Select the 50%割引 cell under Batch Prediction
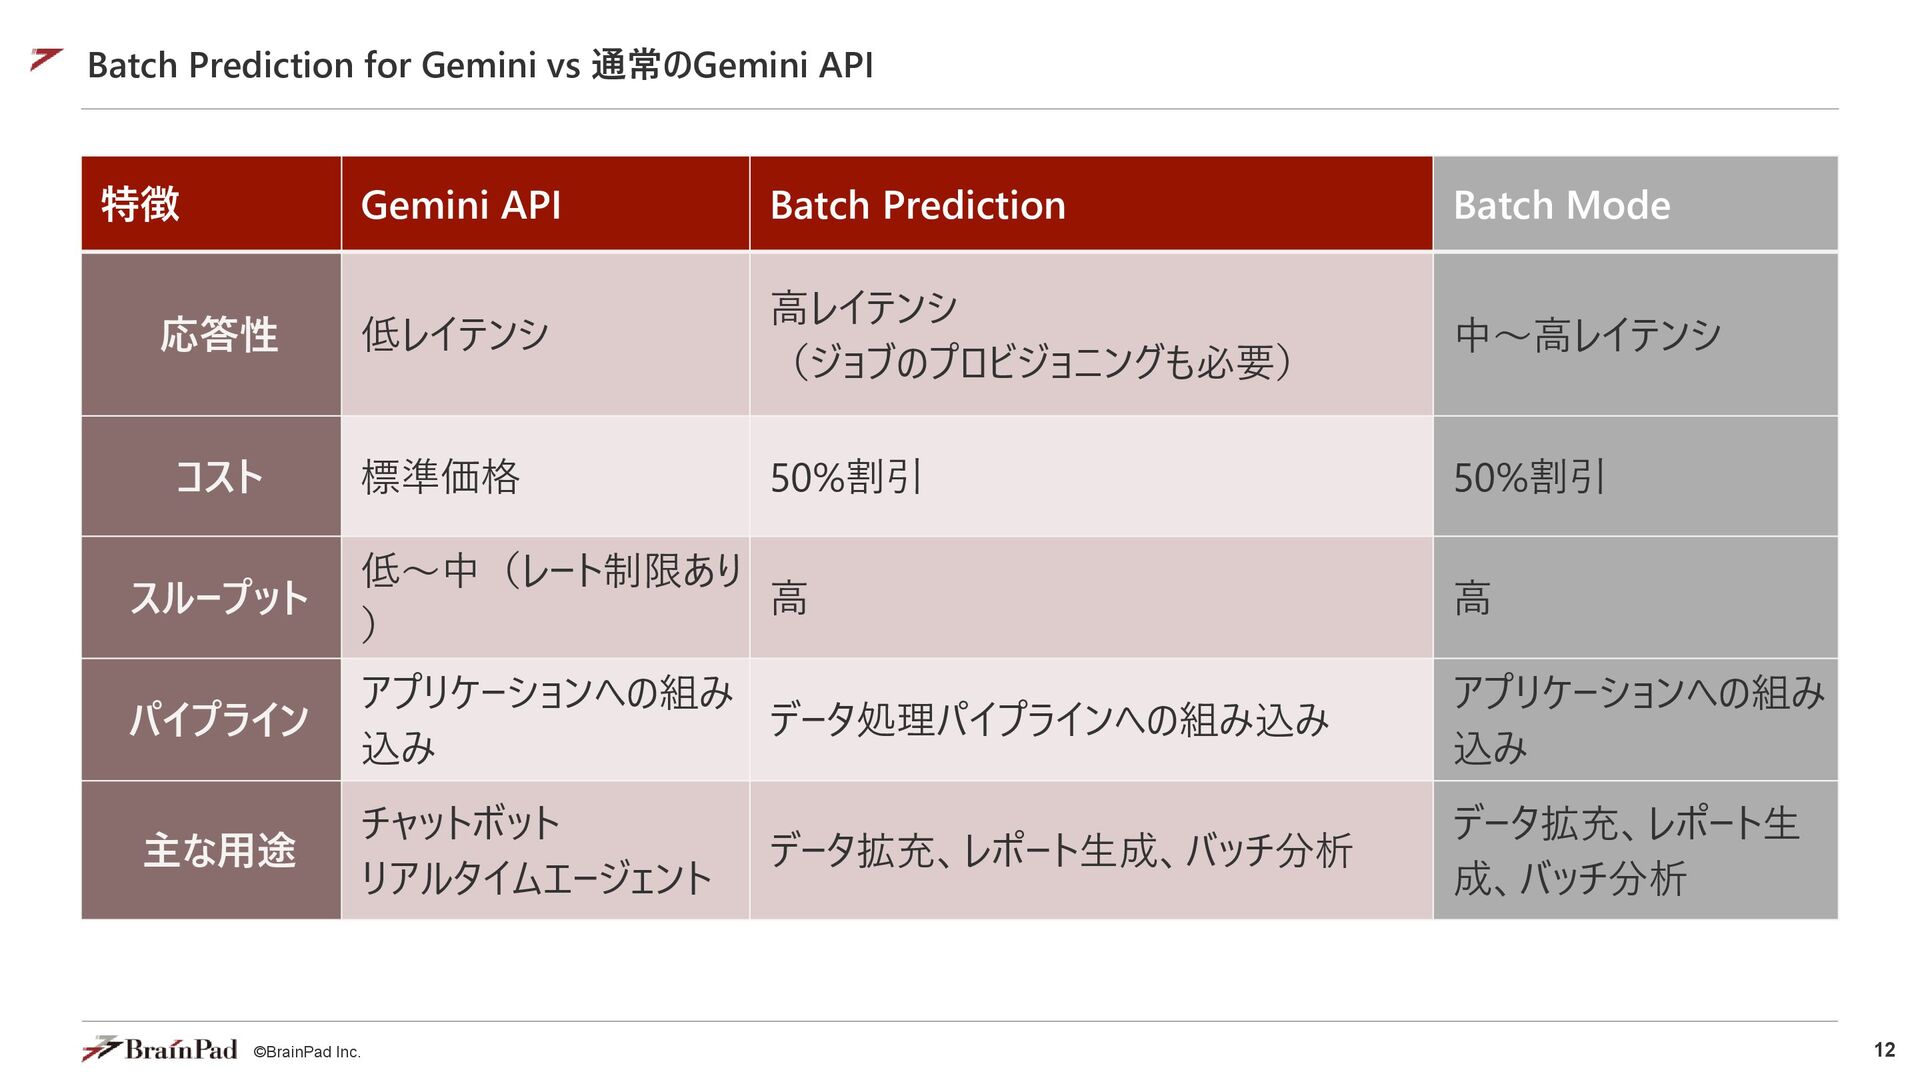1920x1080 pixels. tap(1091, 476)
